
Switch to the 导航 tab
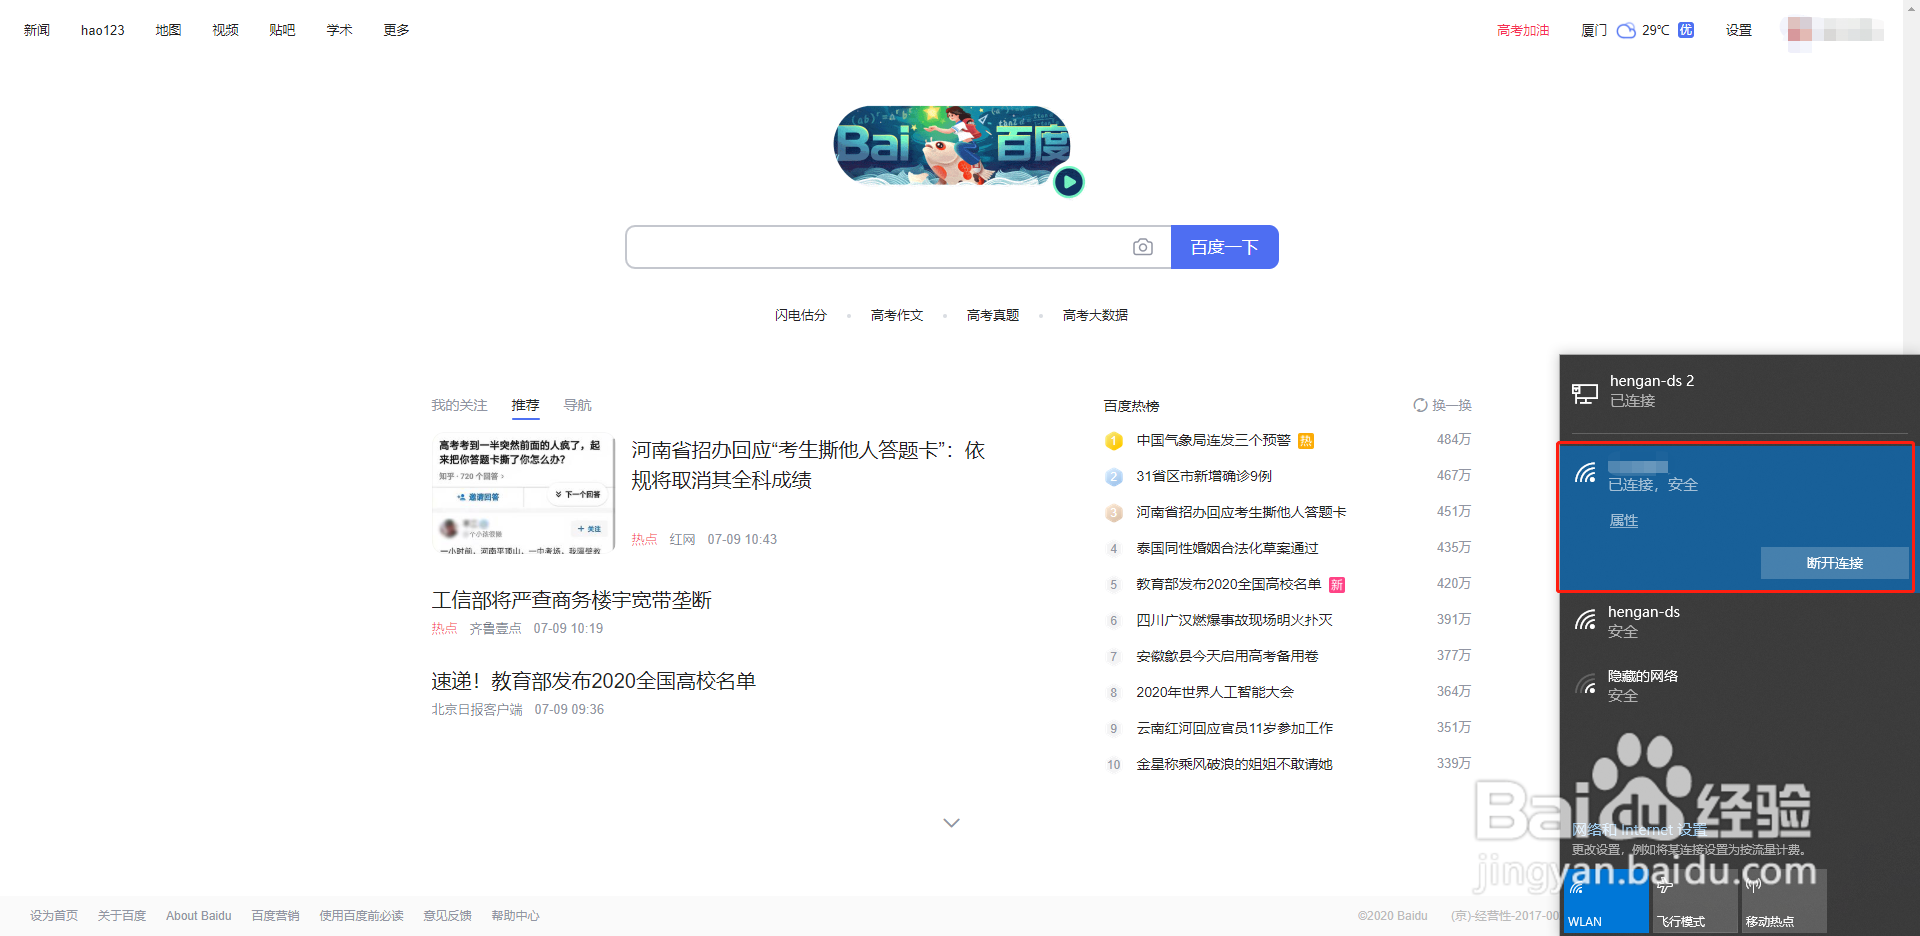(x=577, y=405)
